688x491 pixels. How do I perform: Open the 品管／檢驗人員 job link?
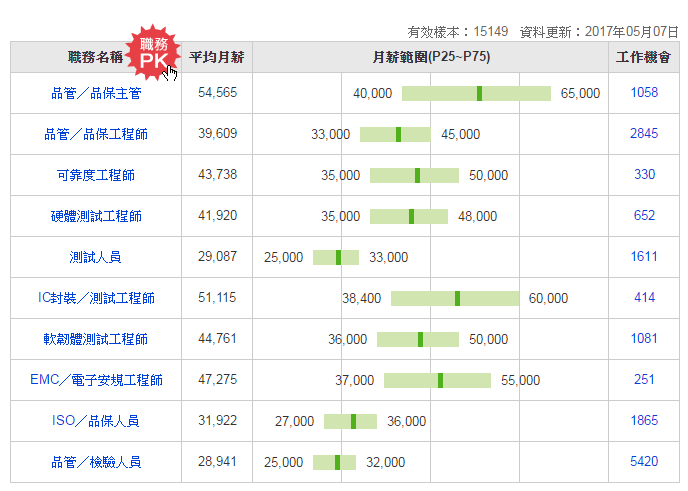click(x=96, y=462)
